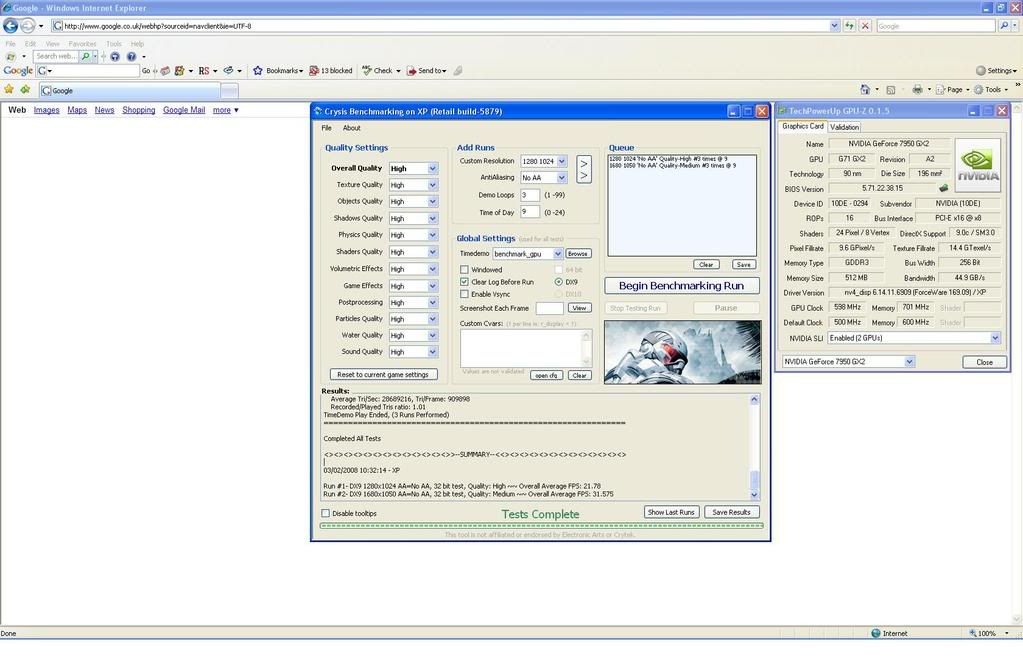Click the Home icon in IE command bar
This screenshot has height=670, width=1023.
click(x=865, y=89)
